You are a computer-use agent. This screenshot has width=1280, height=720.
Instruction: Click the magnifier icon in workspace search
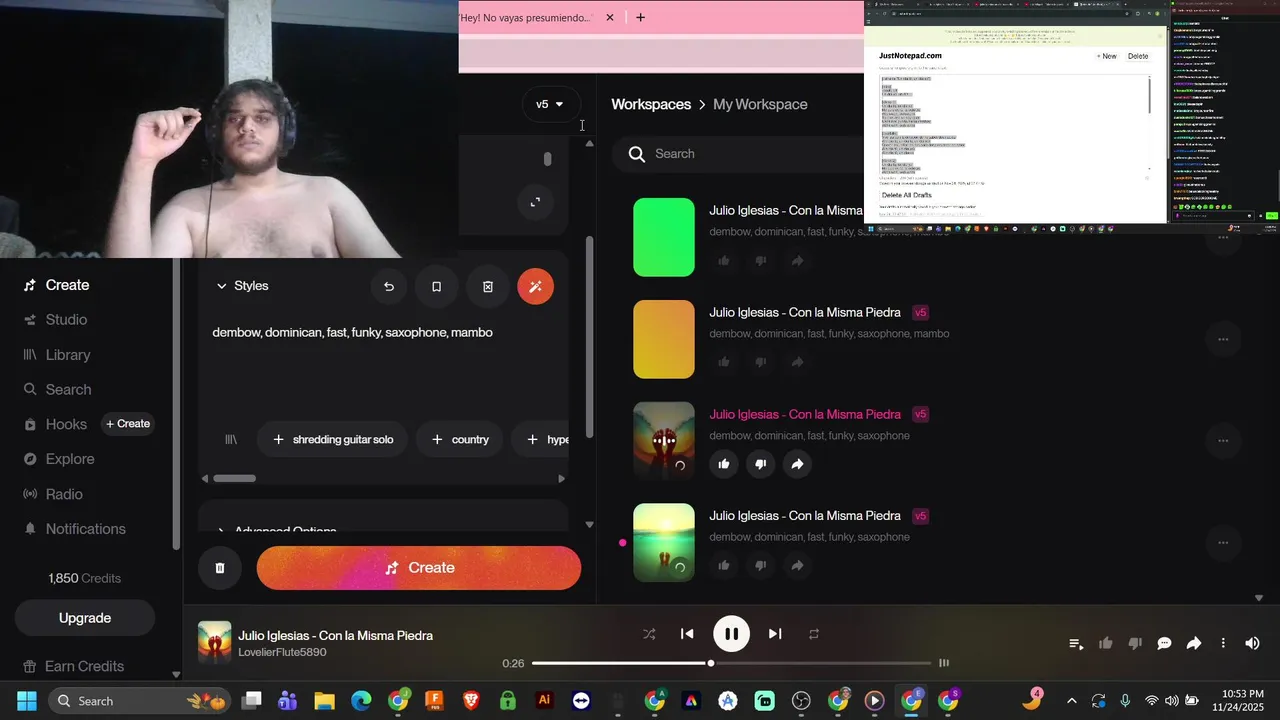click(636, 154)
